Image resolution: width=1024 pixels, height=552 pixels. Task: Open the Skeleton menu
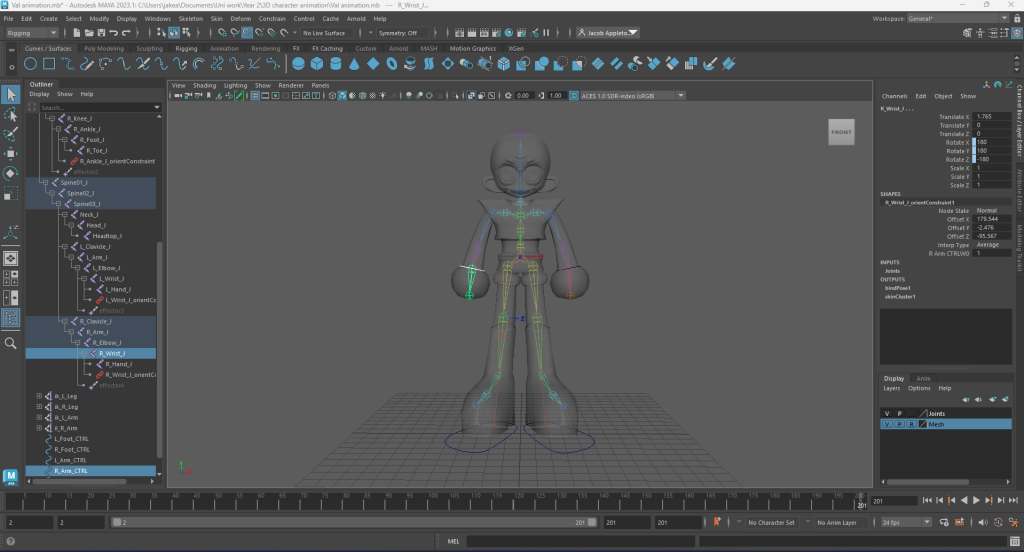coord(190,19)
